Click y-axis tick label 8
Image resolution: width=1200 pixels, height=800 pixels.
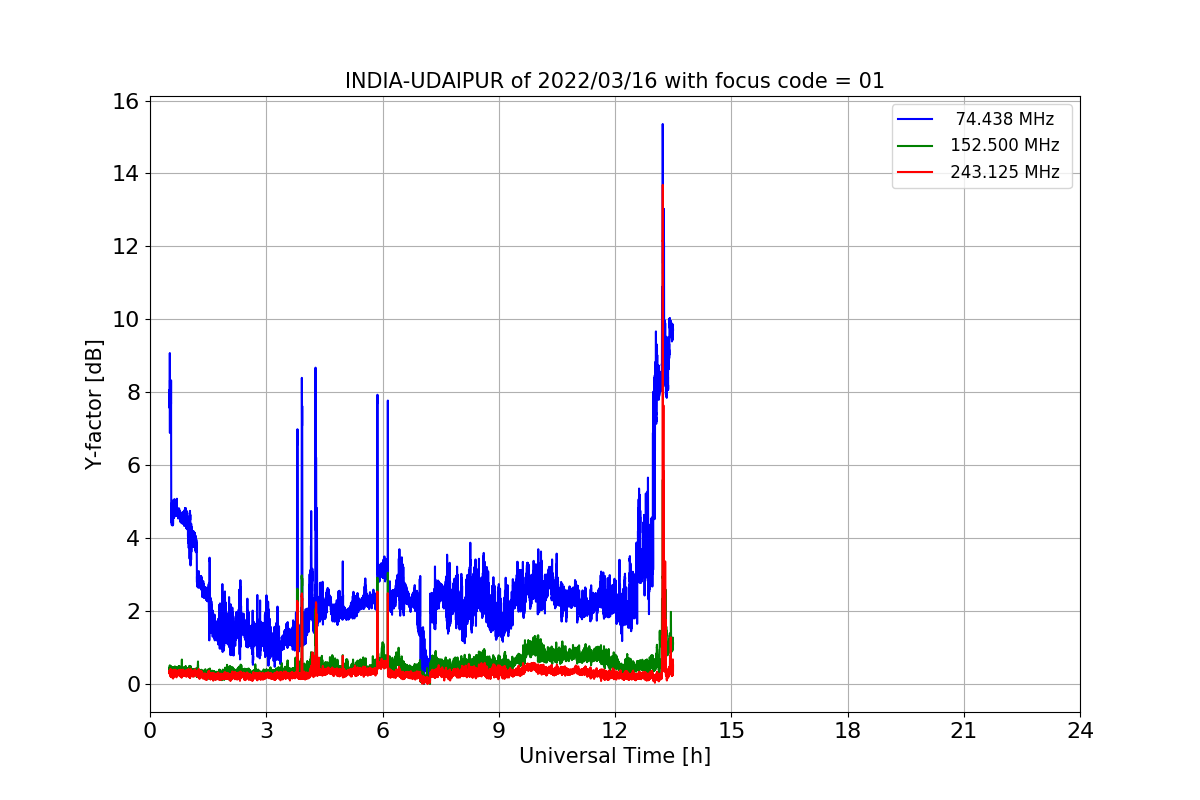click(x=132, y=392)
